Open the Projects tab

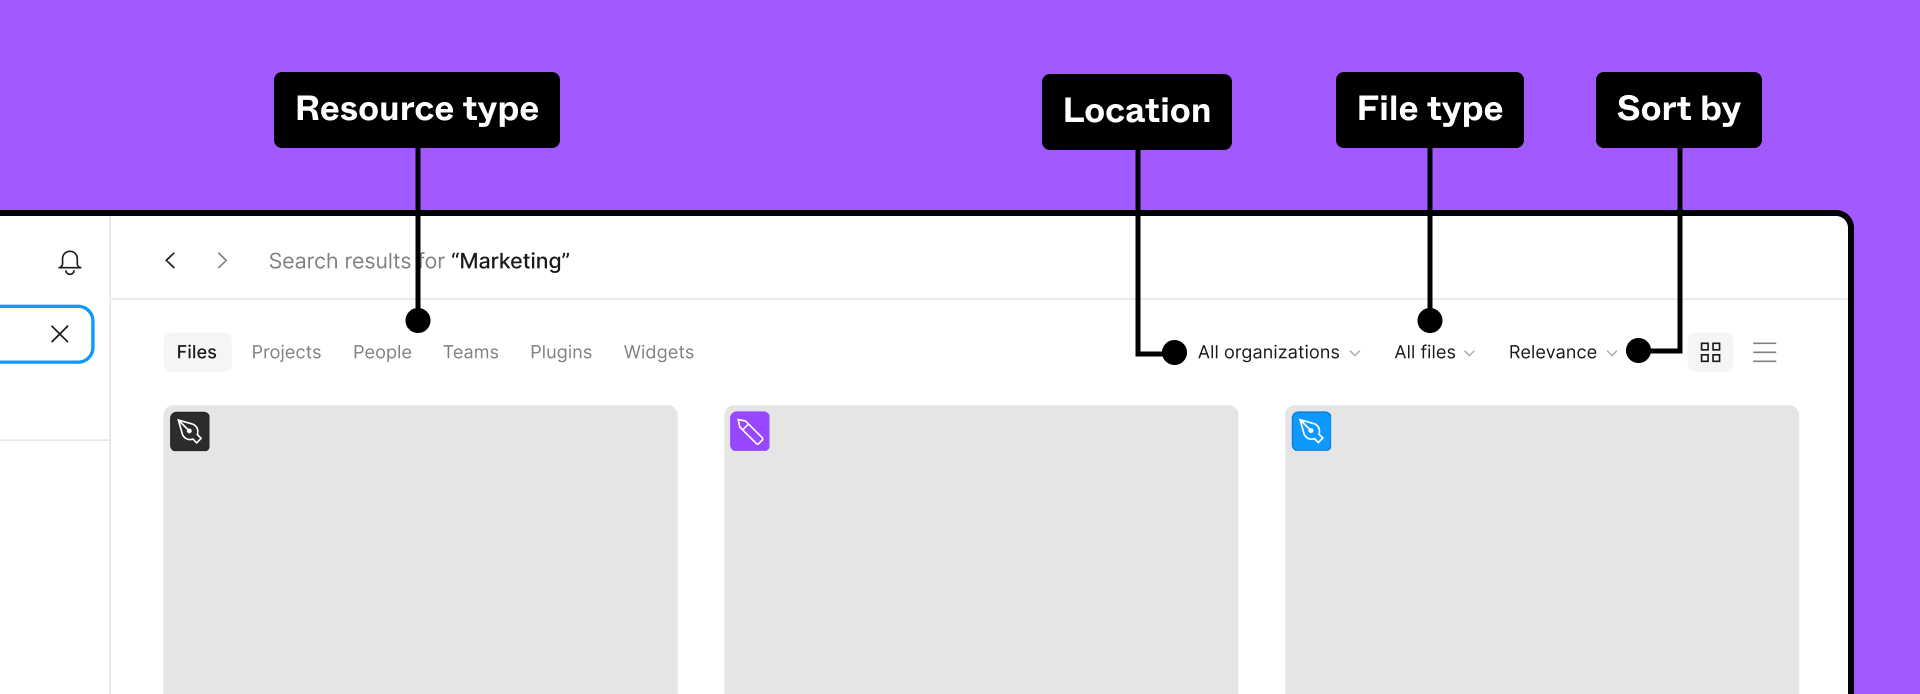pos(286,352)
